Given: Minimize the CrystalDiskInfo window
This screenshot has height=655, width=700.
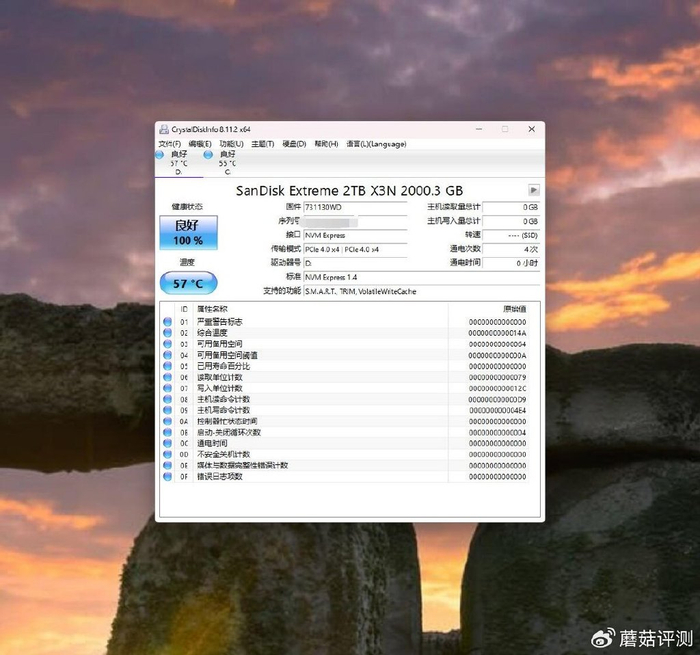Looking at the screenshot, I should (479, 129).
